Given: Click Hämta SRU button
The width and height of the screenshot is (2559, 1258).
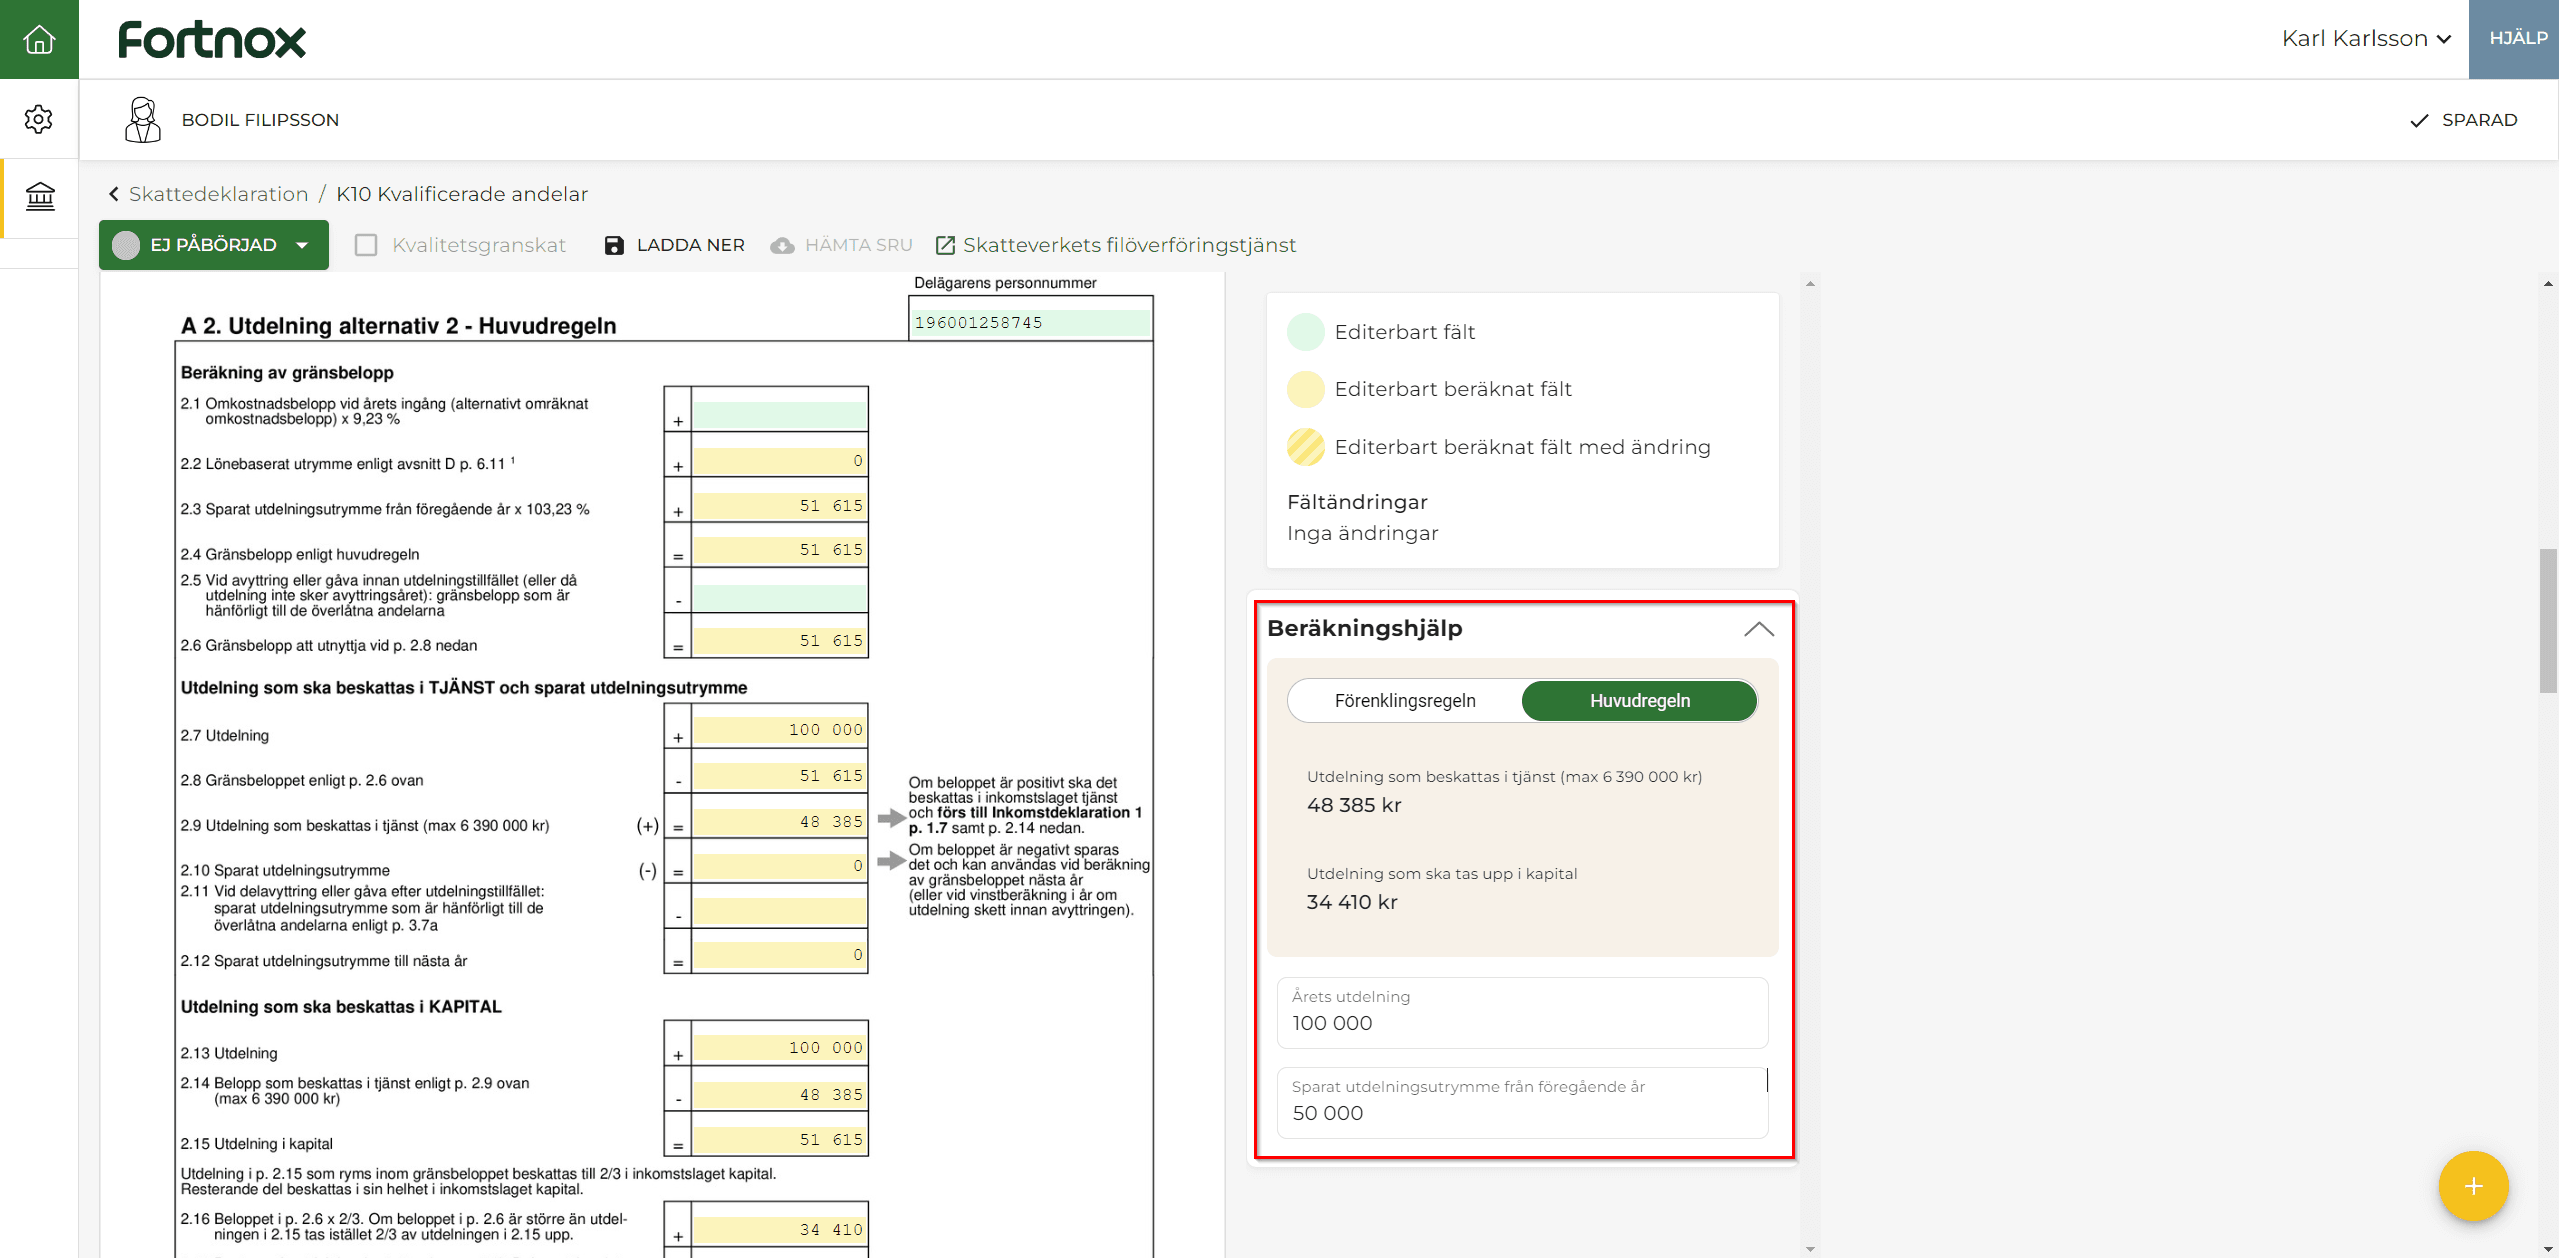Looking at the screenshot, I should point(842,245).
